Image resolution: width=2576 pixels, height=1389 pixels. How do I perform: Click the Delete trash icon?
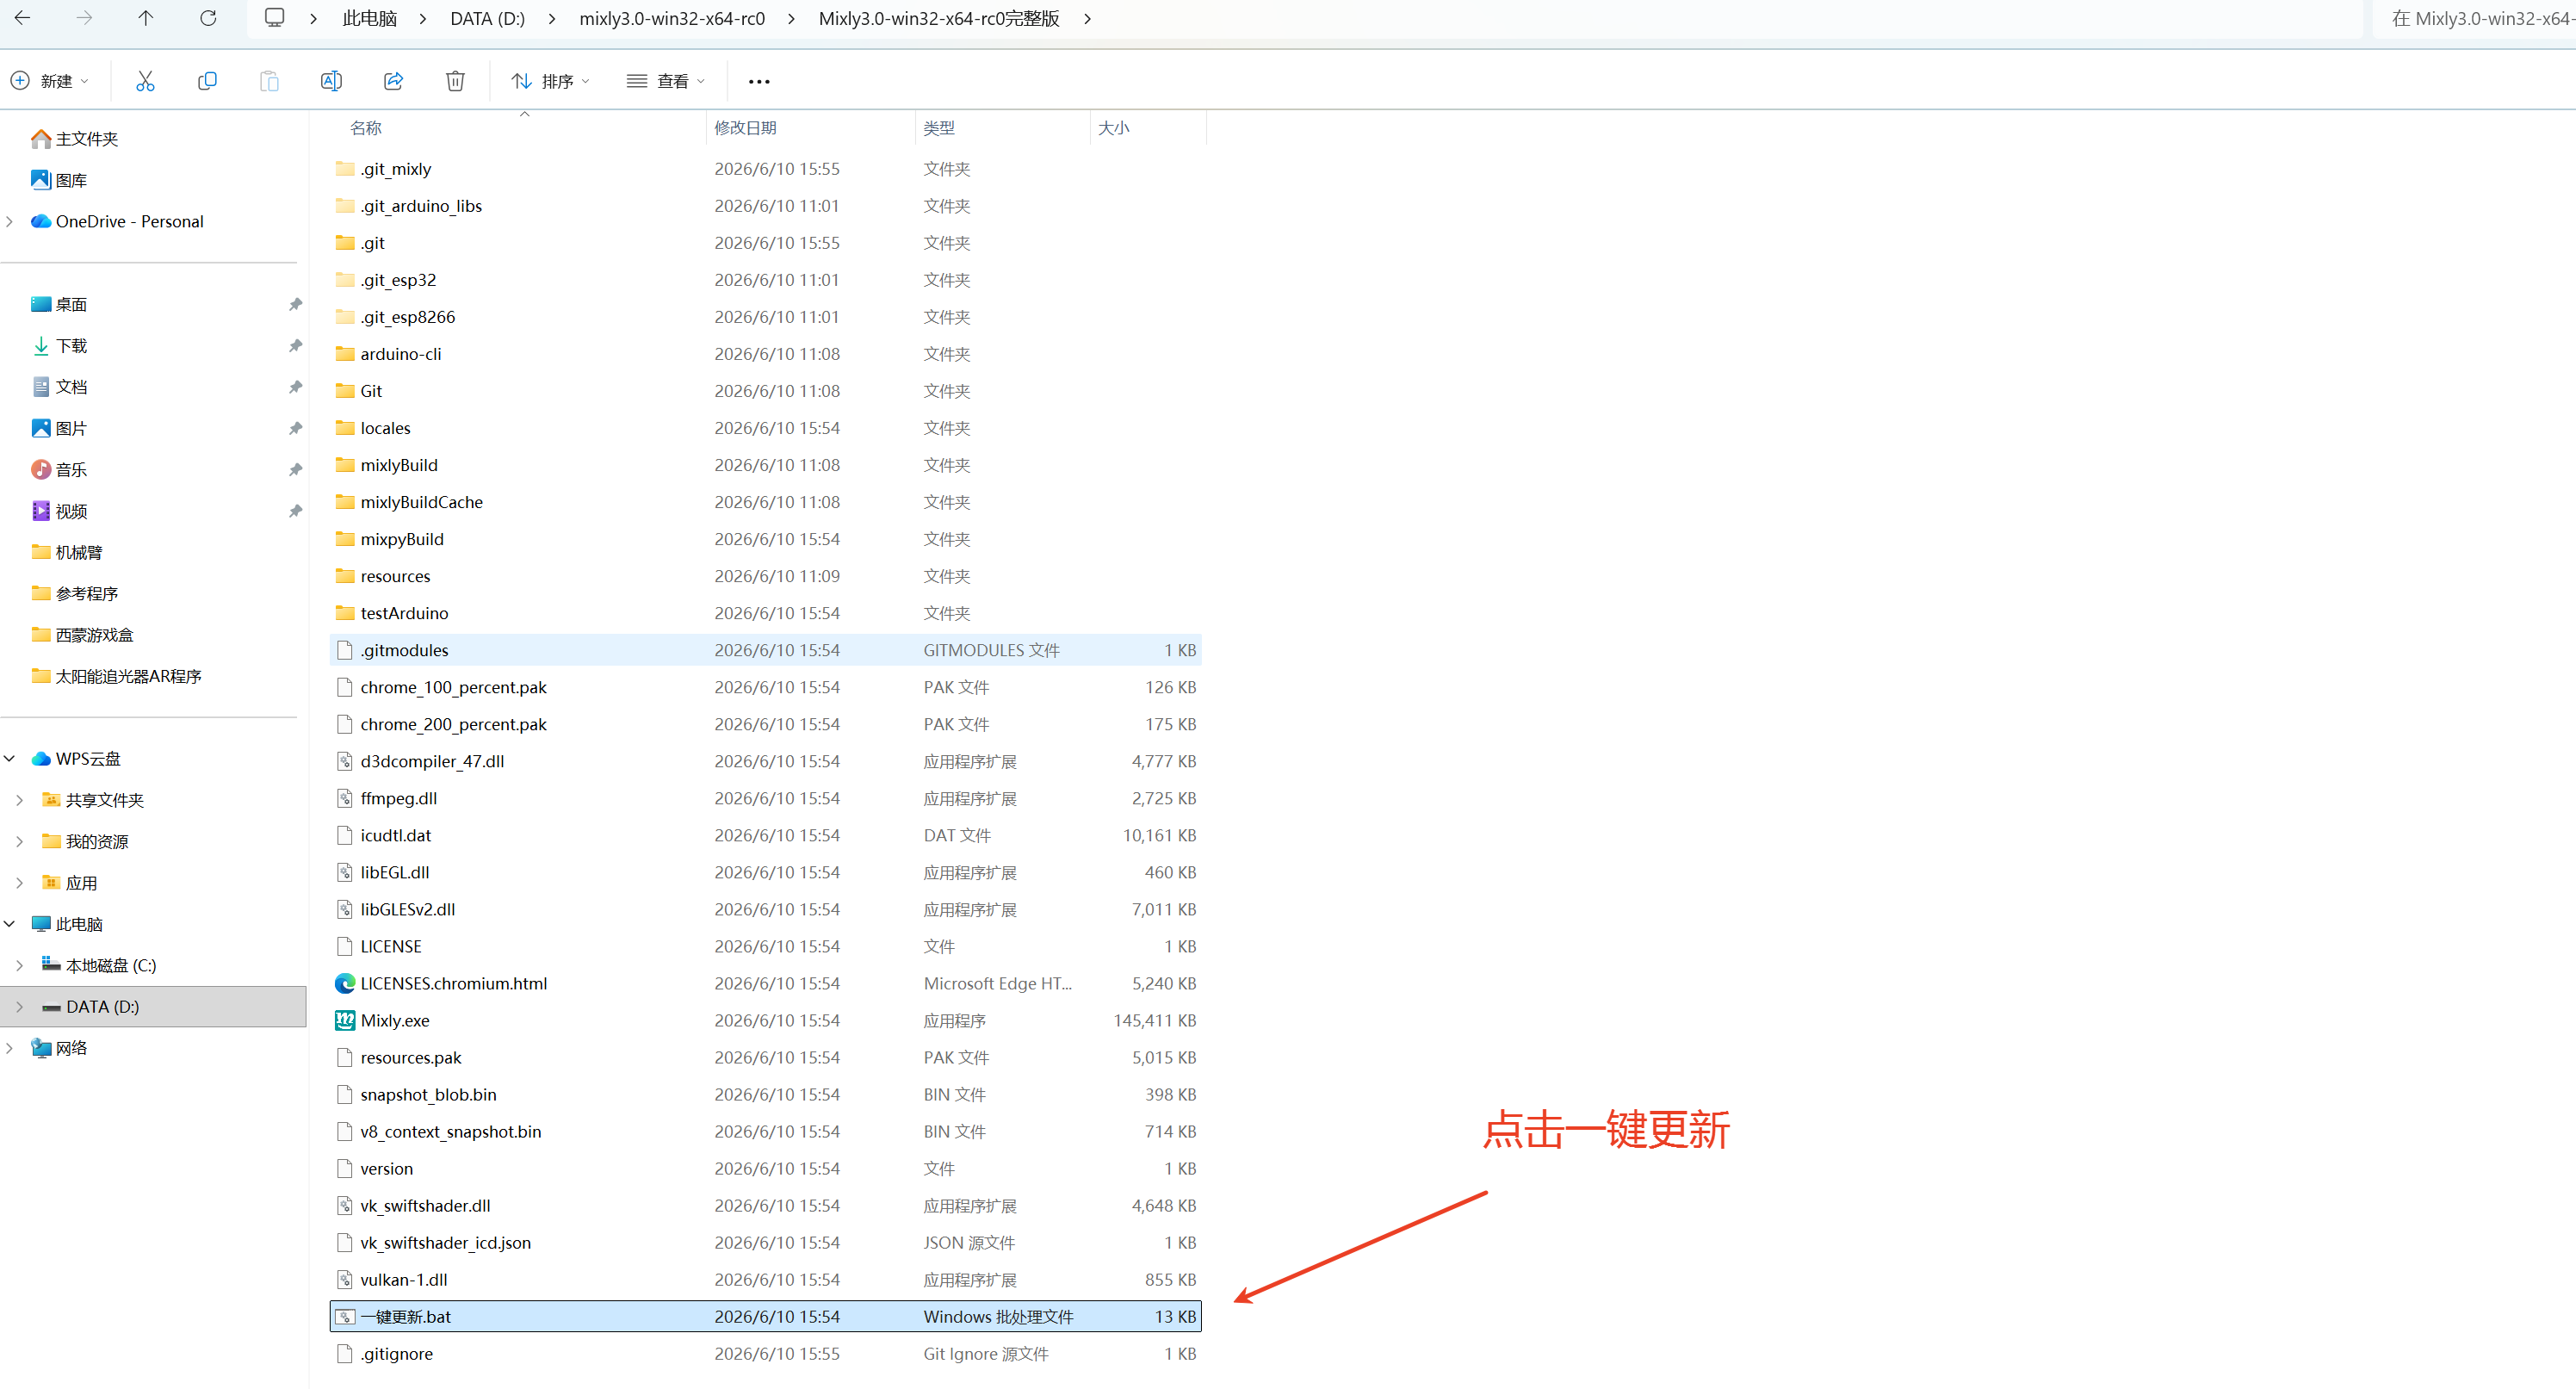click(x=455, y=81)
